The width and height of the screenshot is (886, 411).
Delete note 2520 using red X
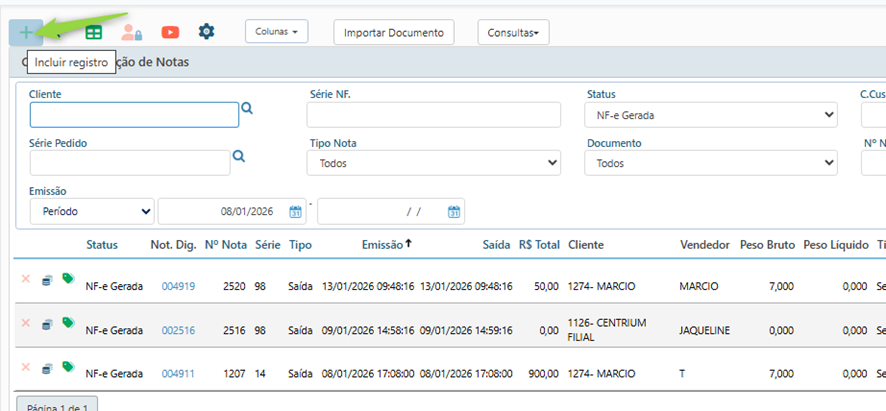[26, 279]
